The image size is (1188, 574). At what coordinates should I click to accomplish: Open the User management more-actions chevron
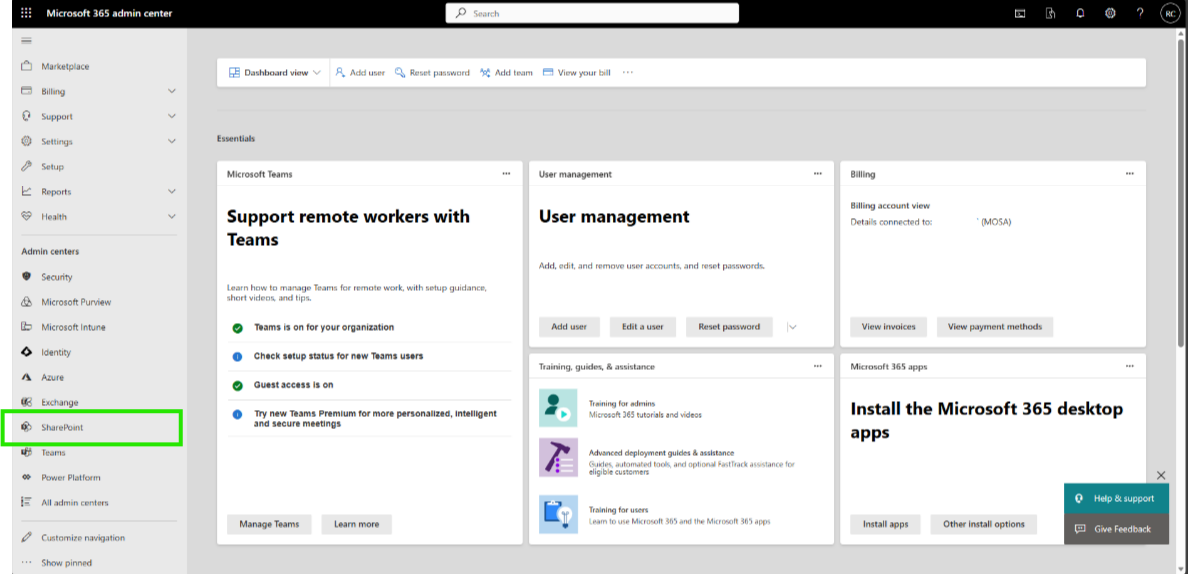792,327
